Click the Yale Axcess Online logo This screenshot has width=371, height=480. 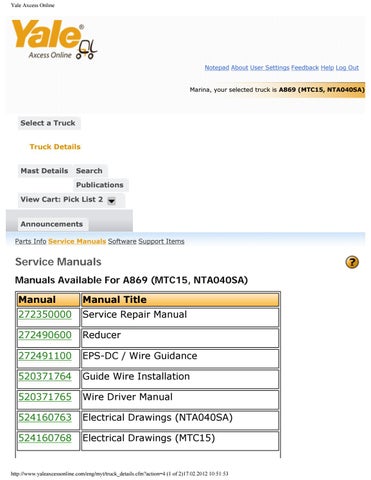click(55, 40)
